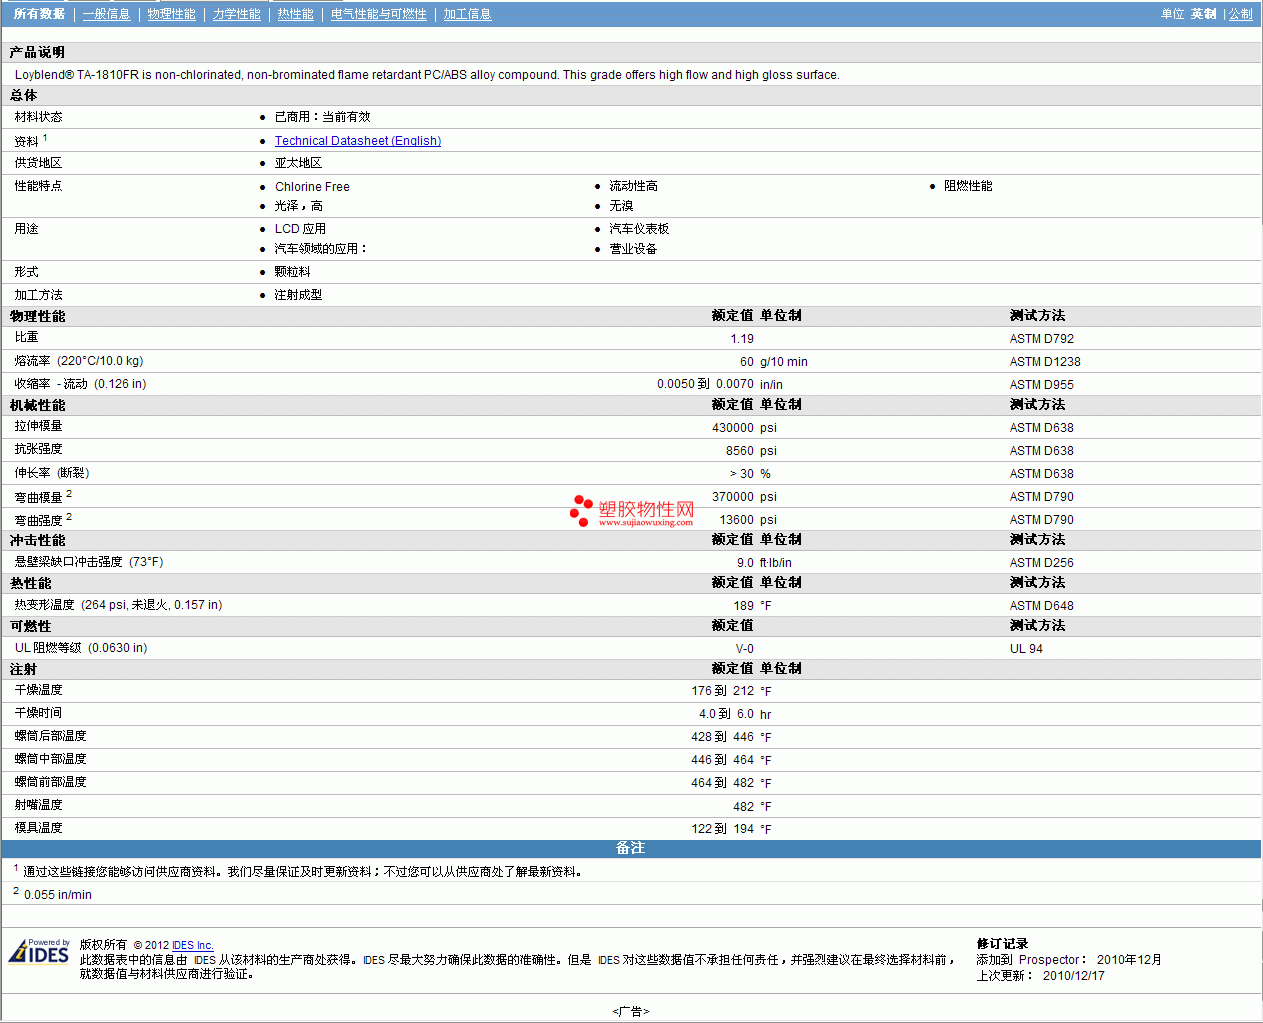1263x1023 pixels.
Task: Select the ASTM D1238 test method
Action: click(1045, 362)
